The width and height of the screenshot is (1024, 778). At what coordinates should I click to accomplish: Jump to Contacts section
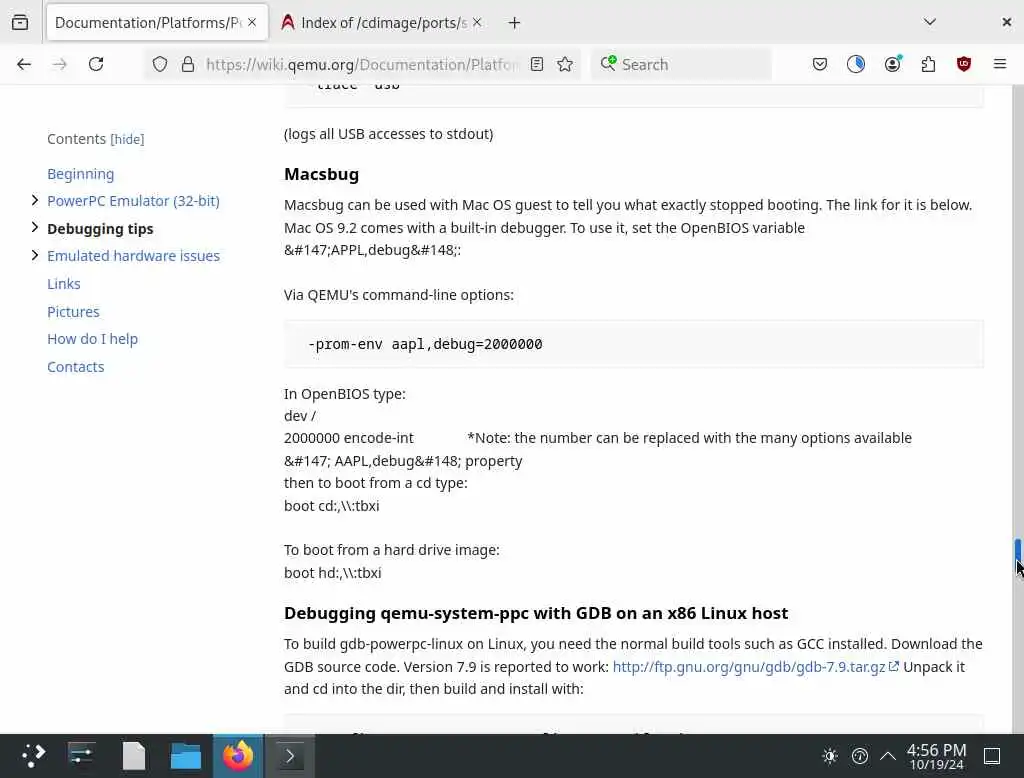(75, 366)
